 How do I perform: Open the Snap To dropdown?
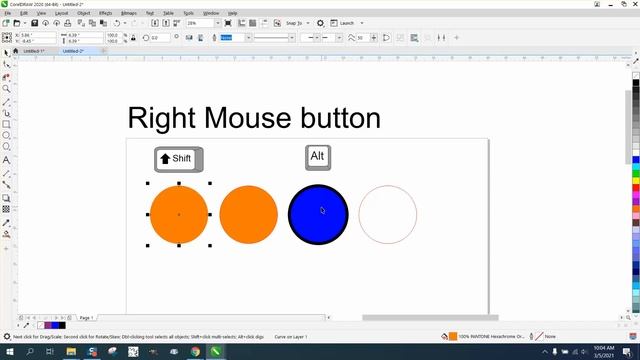(x=308, y=23)
